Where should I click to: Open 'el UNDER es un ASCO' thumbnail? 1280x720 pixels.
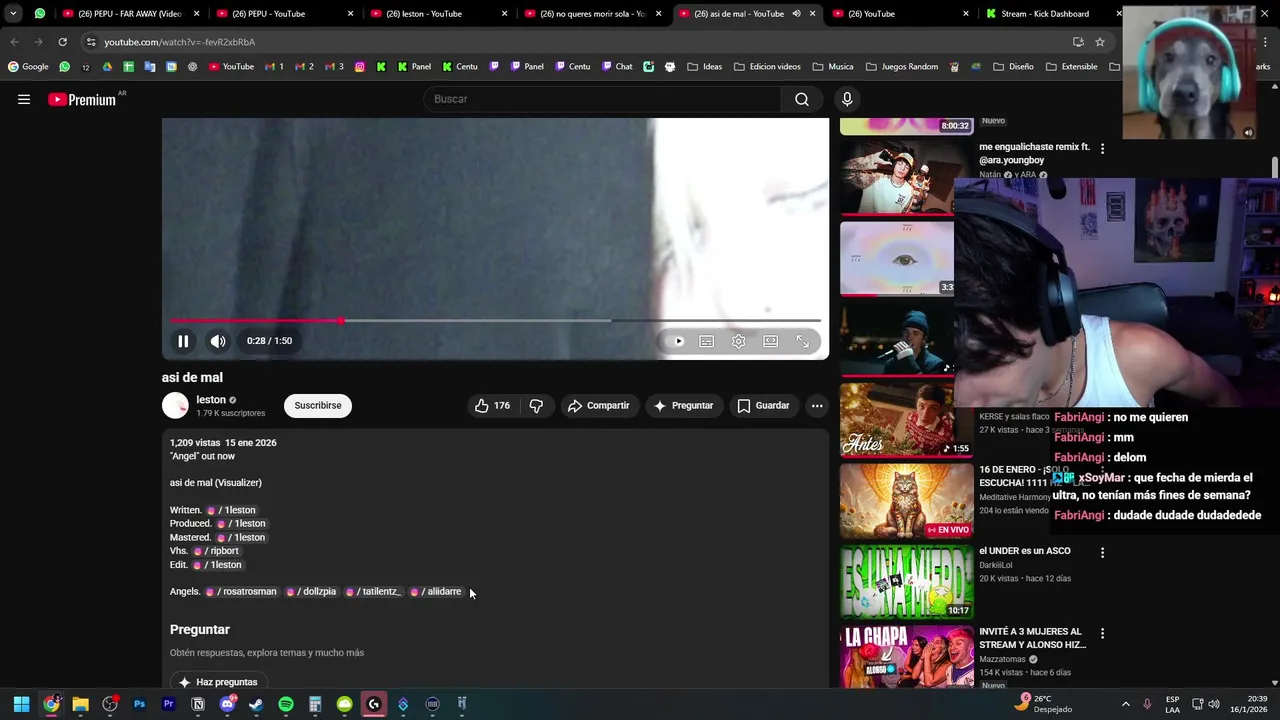[906, 581]
